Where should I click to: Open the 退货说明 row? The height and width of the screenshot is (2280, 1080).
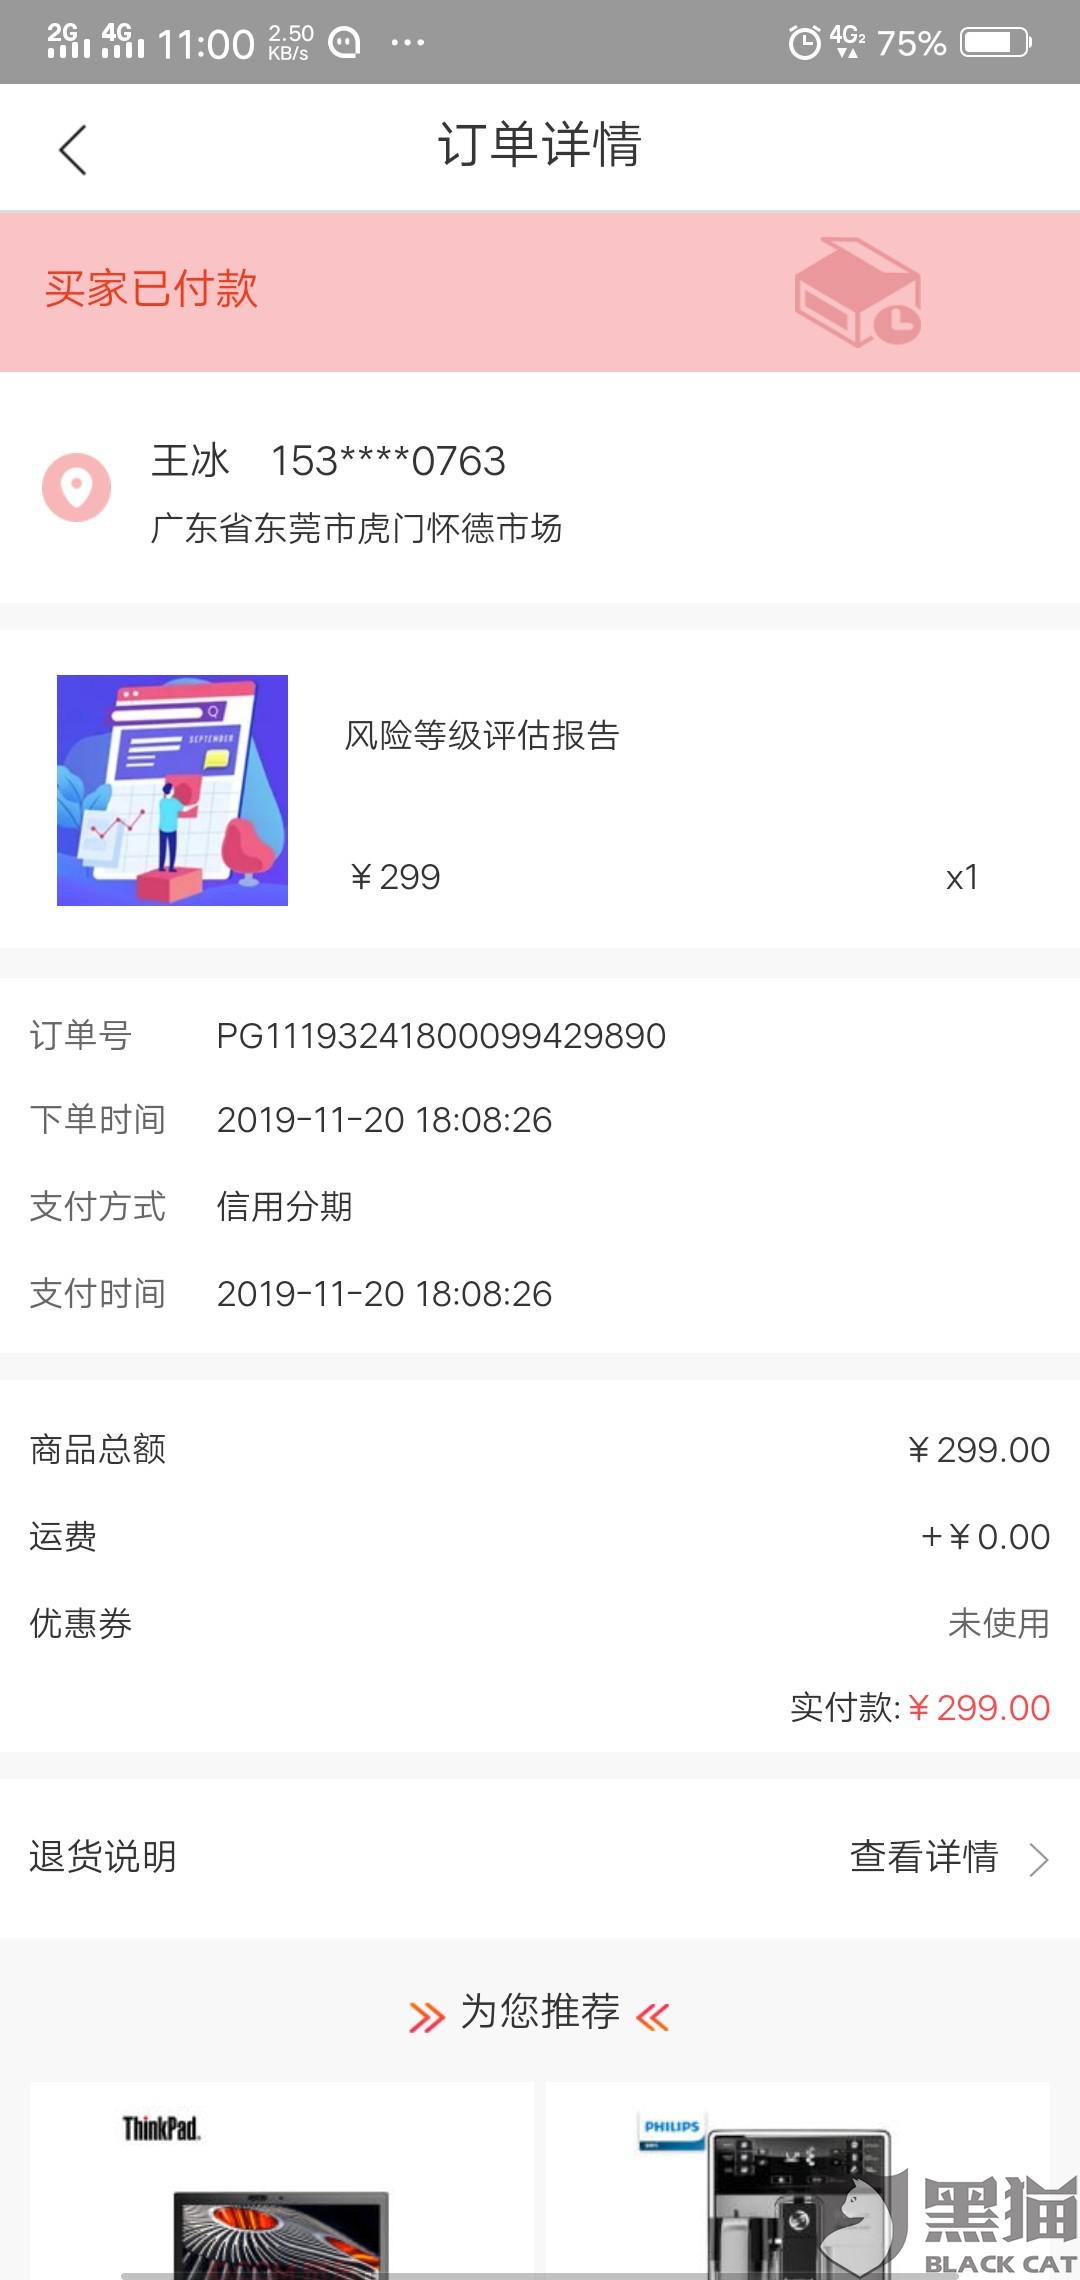click(x=540, y=1858)
